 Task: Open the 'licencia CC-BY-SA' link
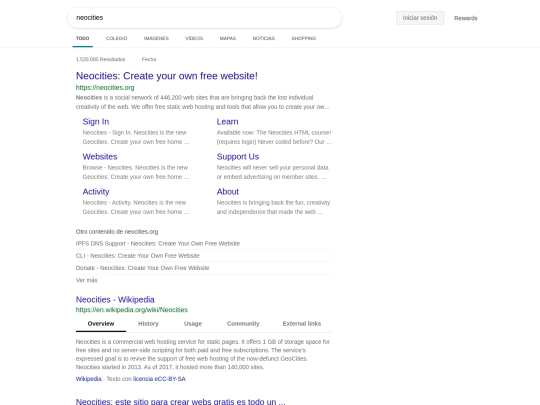point(159,379)
